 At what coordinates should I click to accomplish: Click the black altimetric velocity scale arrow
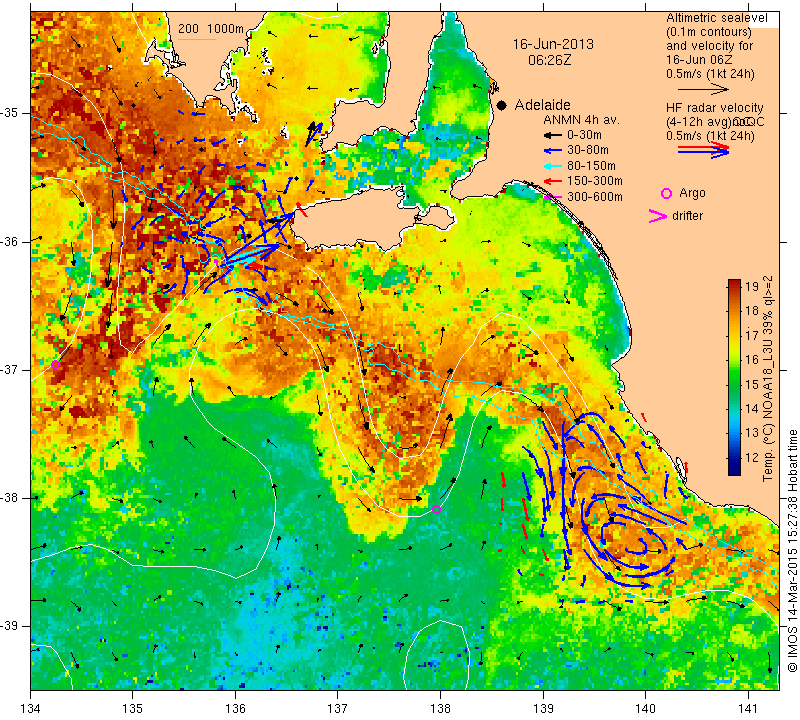pos(703,89)
